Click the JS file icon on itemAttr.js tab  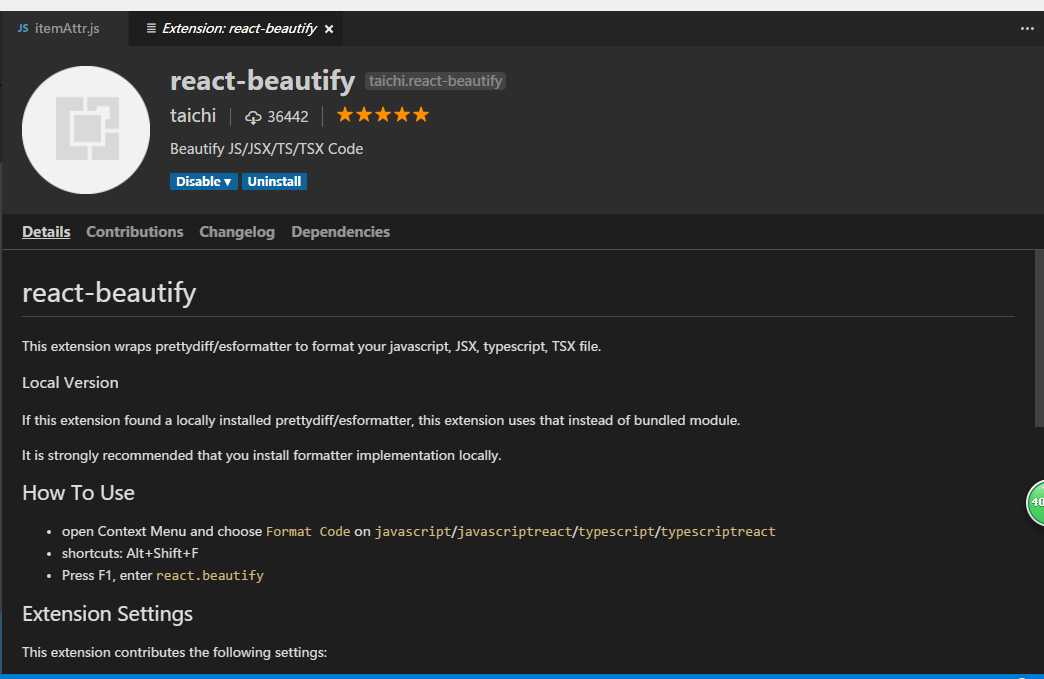(23, 28)
